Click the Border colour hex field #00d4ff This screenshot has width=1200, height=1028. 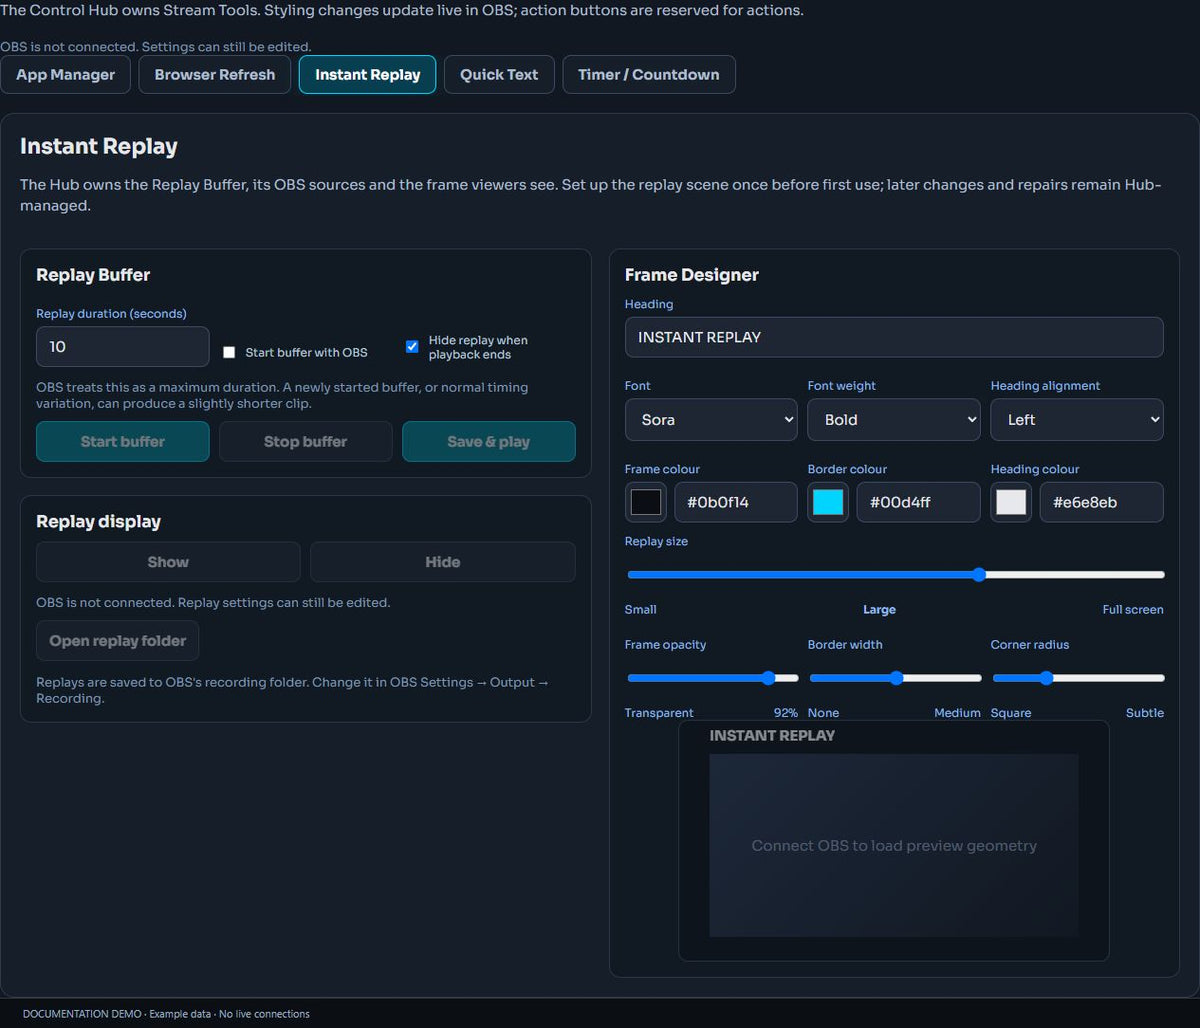(x=919, y=502)
